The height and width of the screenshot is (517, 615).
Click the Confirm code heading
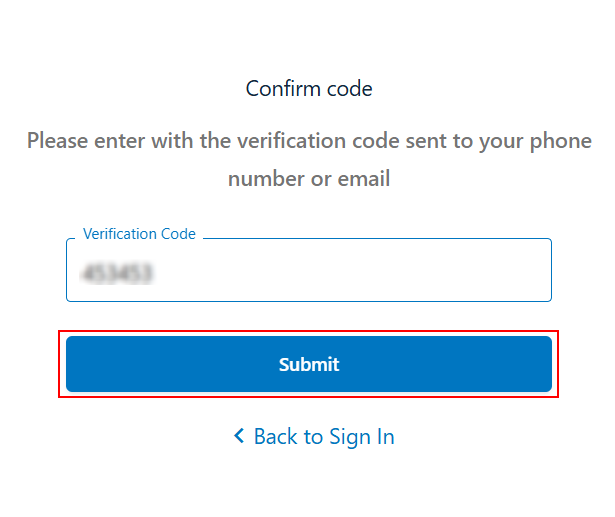pyautogui.click(x=309, y=88)
